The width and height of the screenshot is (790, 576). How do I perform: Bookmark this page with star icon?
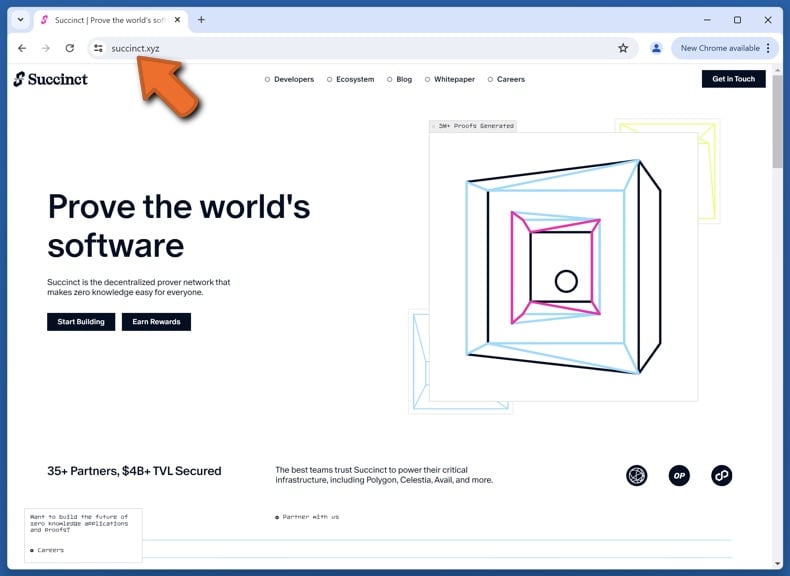[x=623, y=48]
